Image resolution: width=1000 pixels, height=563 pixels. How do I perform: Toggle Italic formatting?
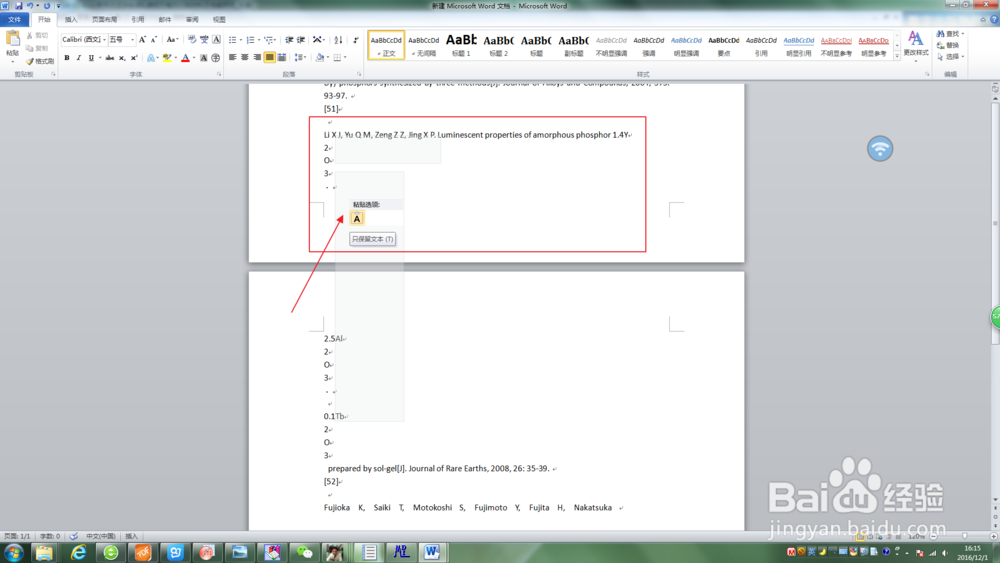tap(79, 58)
